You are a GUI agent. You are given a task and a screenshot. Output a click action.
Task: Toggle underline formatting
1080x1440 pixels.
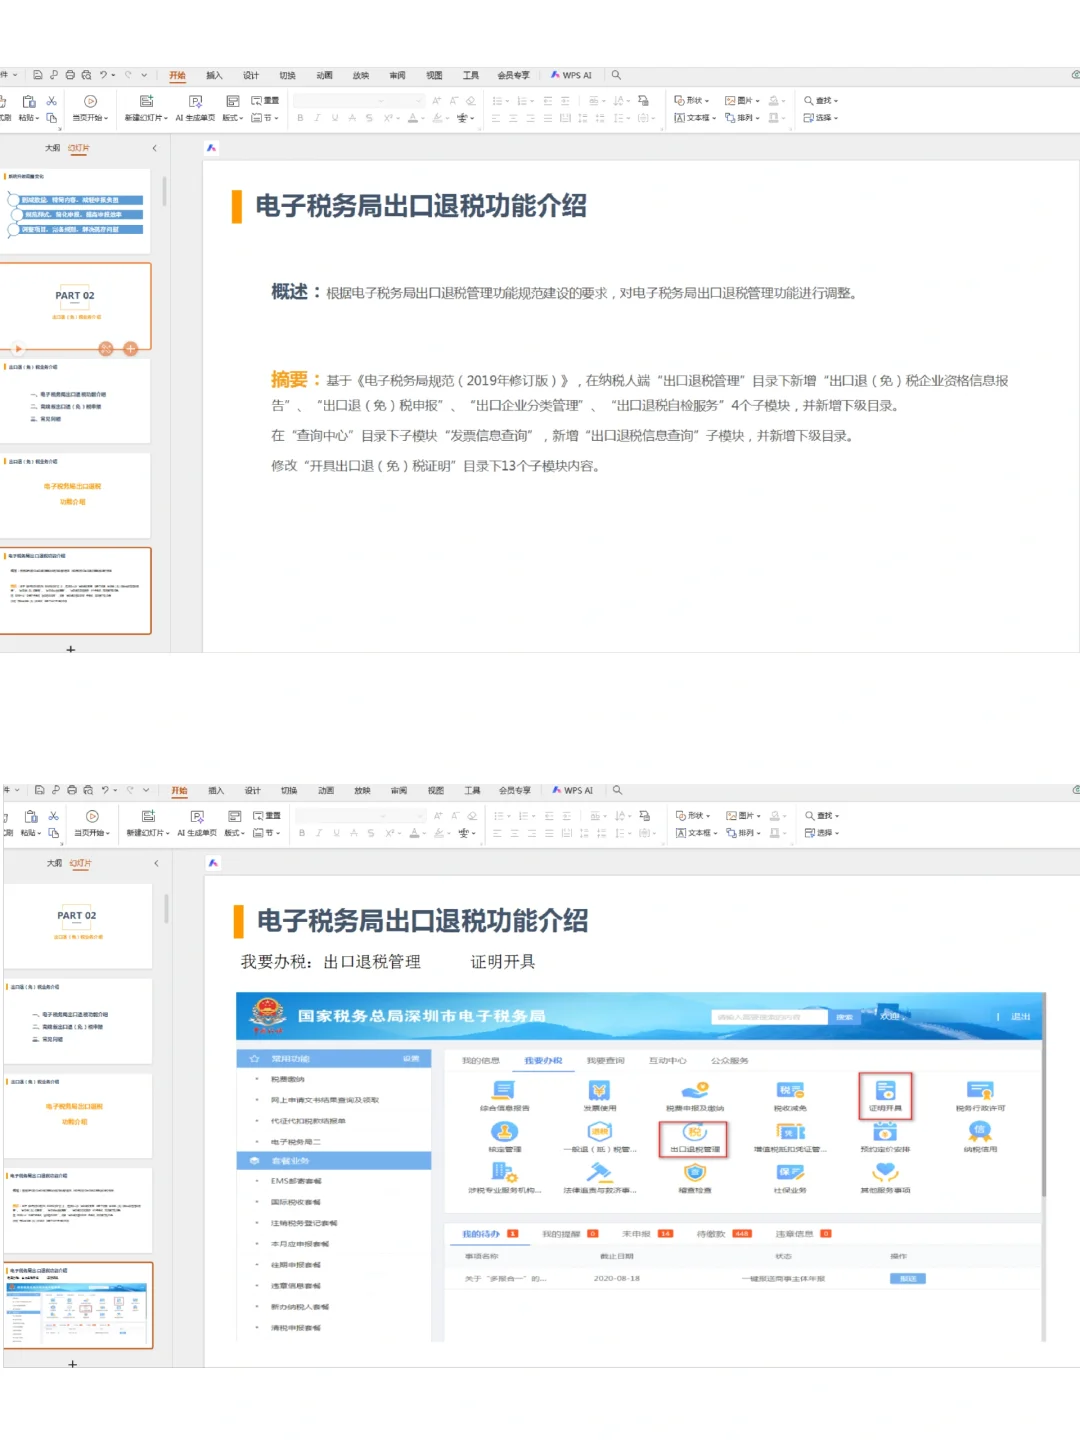[x=335, y=117]
